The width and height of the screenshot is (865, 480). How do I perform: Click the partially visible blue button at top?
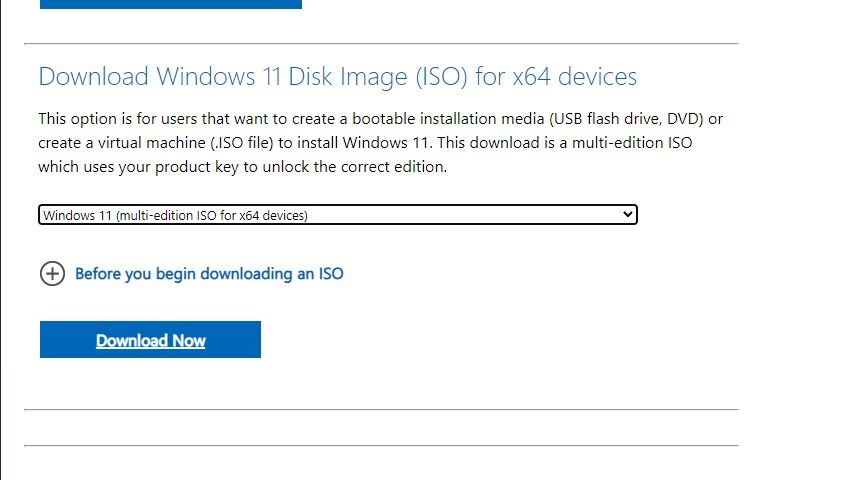[x=170, y=4]
